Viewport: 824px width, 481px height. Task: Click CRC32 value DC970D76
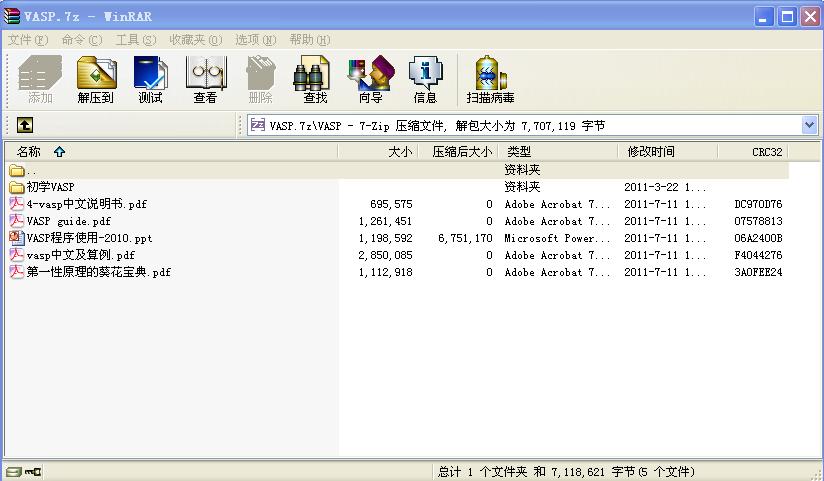tap(758, 204)
